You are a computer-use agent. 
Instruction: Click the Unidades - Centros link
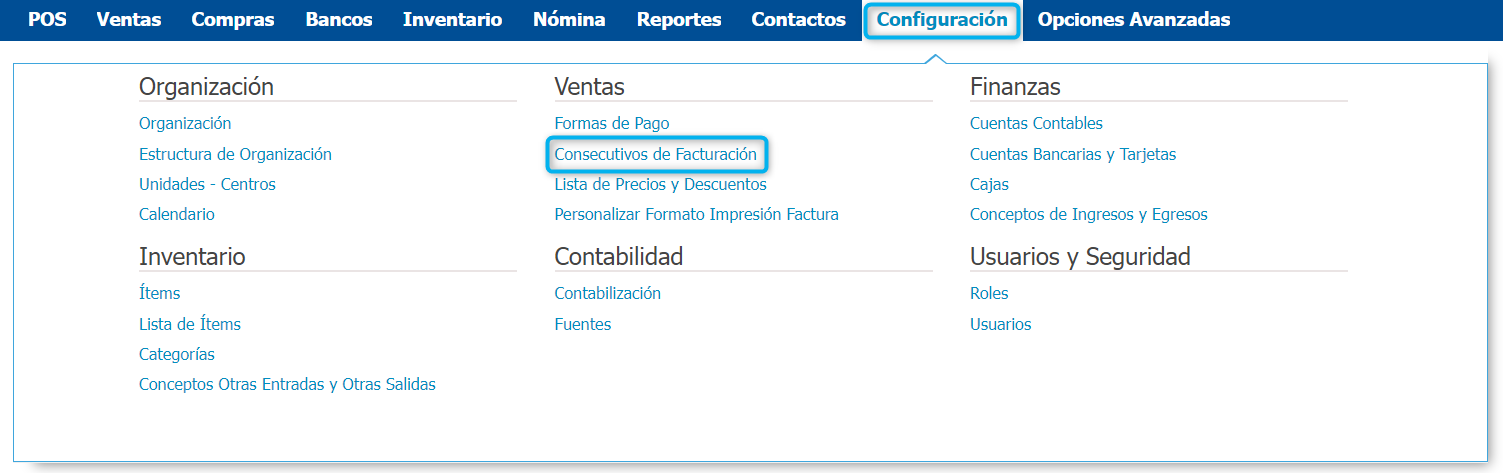point(207,184)
